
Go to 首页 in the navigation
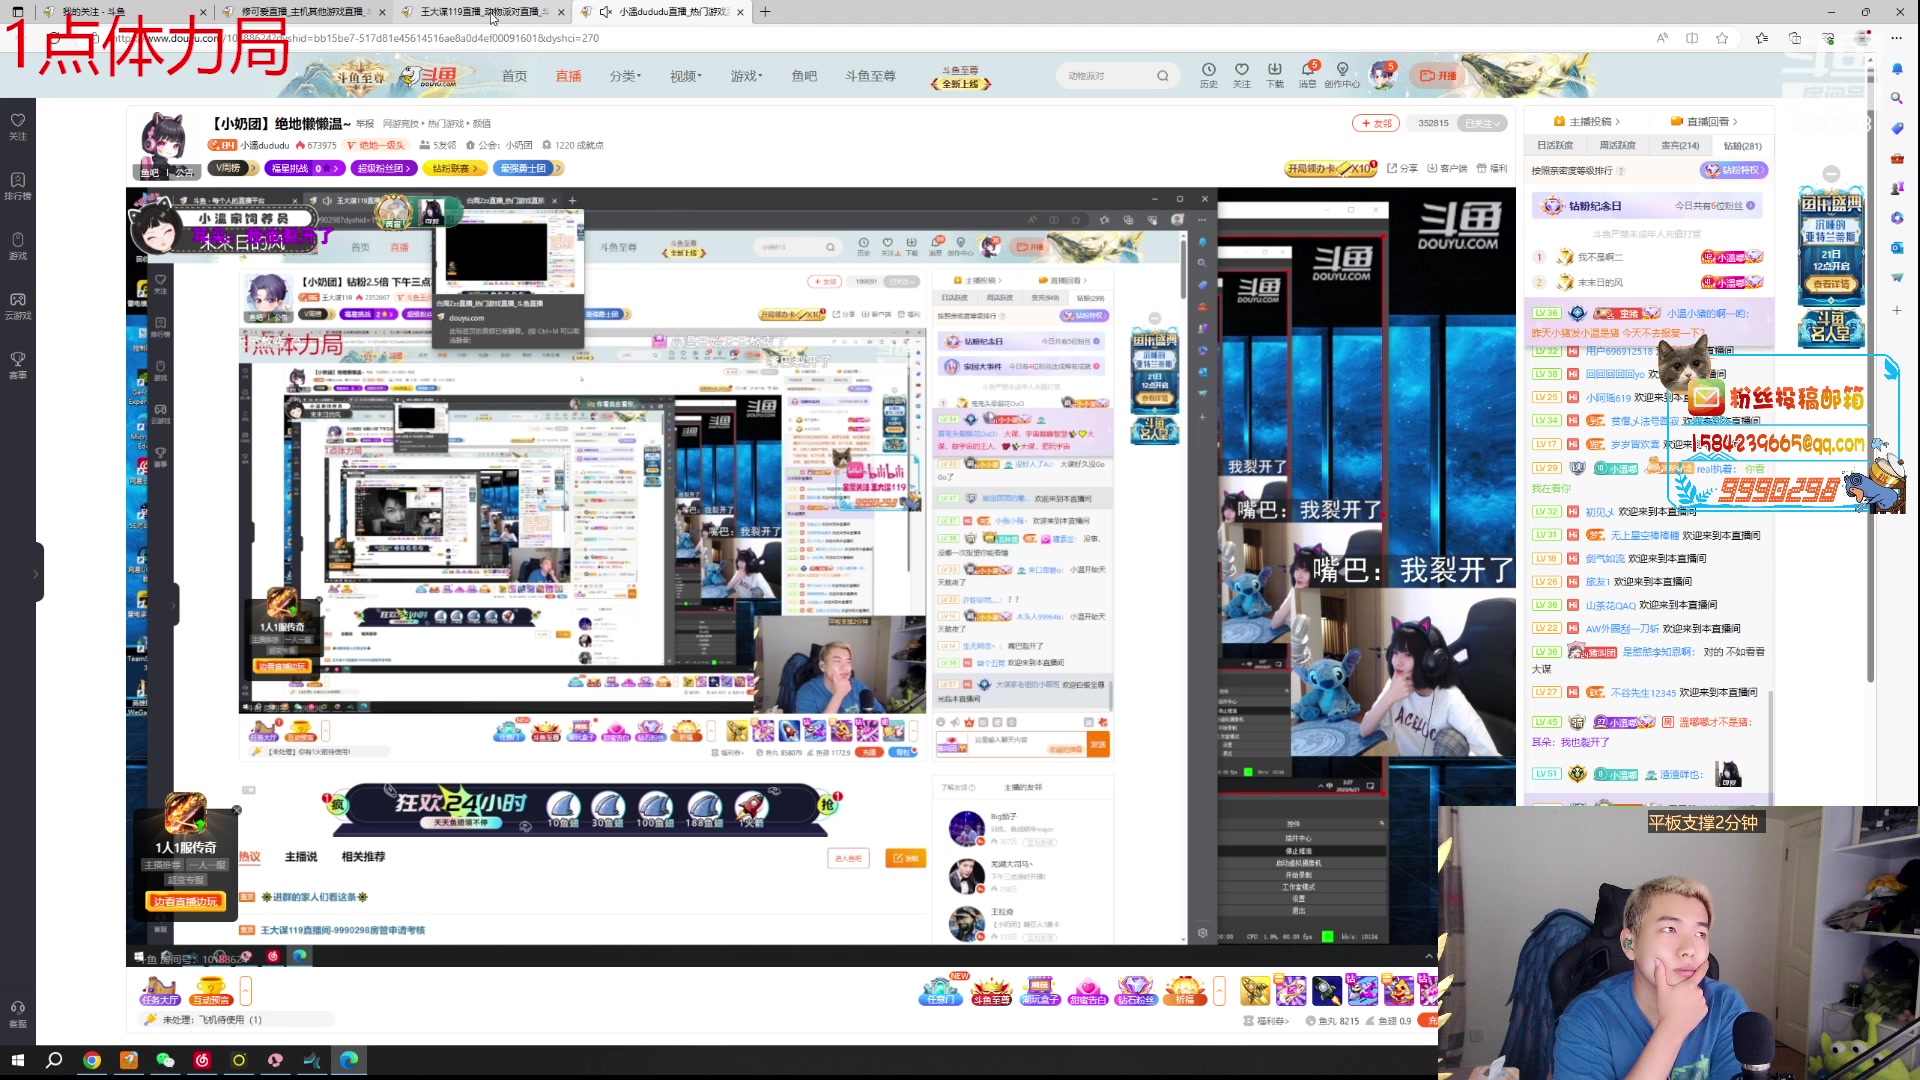[x=514, y=76]
